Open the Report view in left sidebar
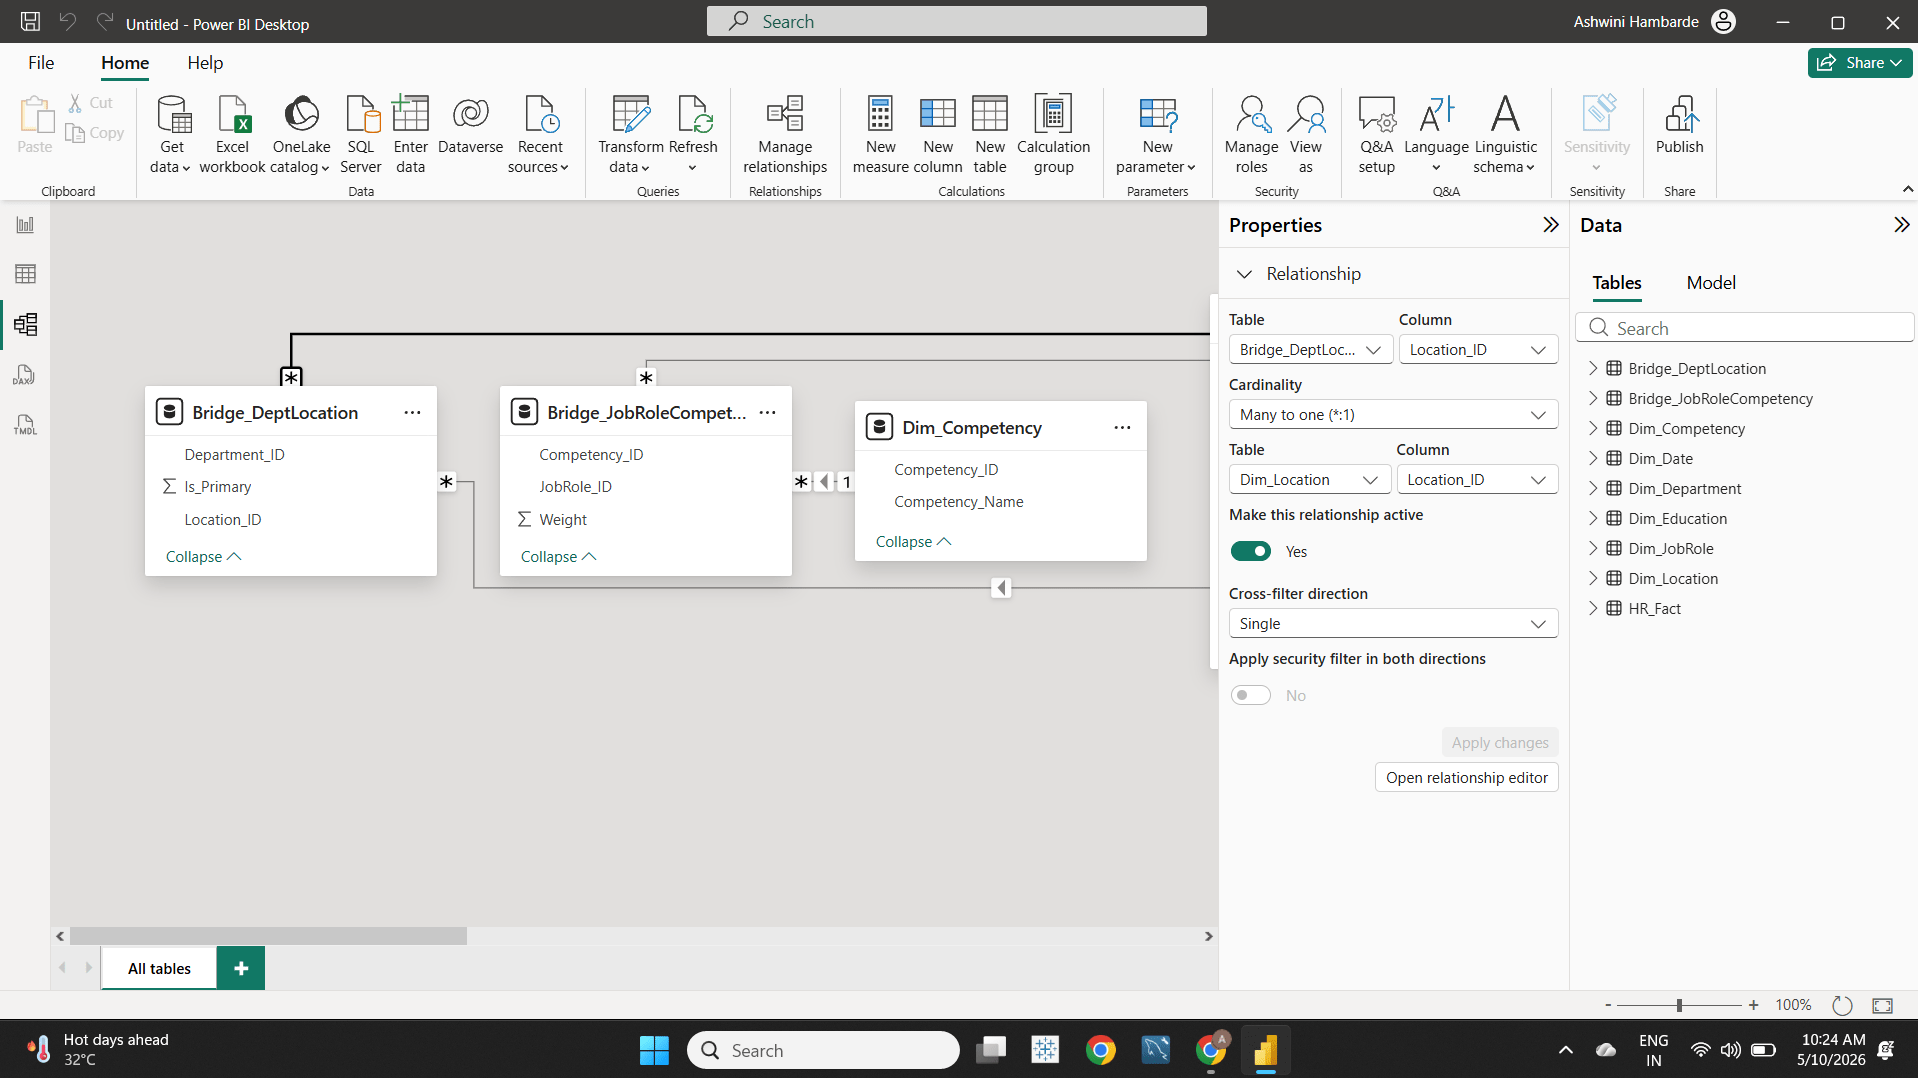Screen dimensions: 1918x1078 tap(25, 225)
